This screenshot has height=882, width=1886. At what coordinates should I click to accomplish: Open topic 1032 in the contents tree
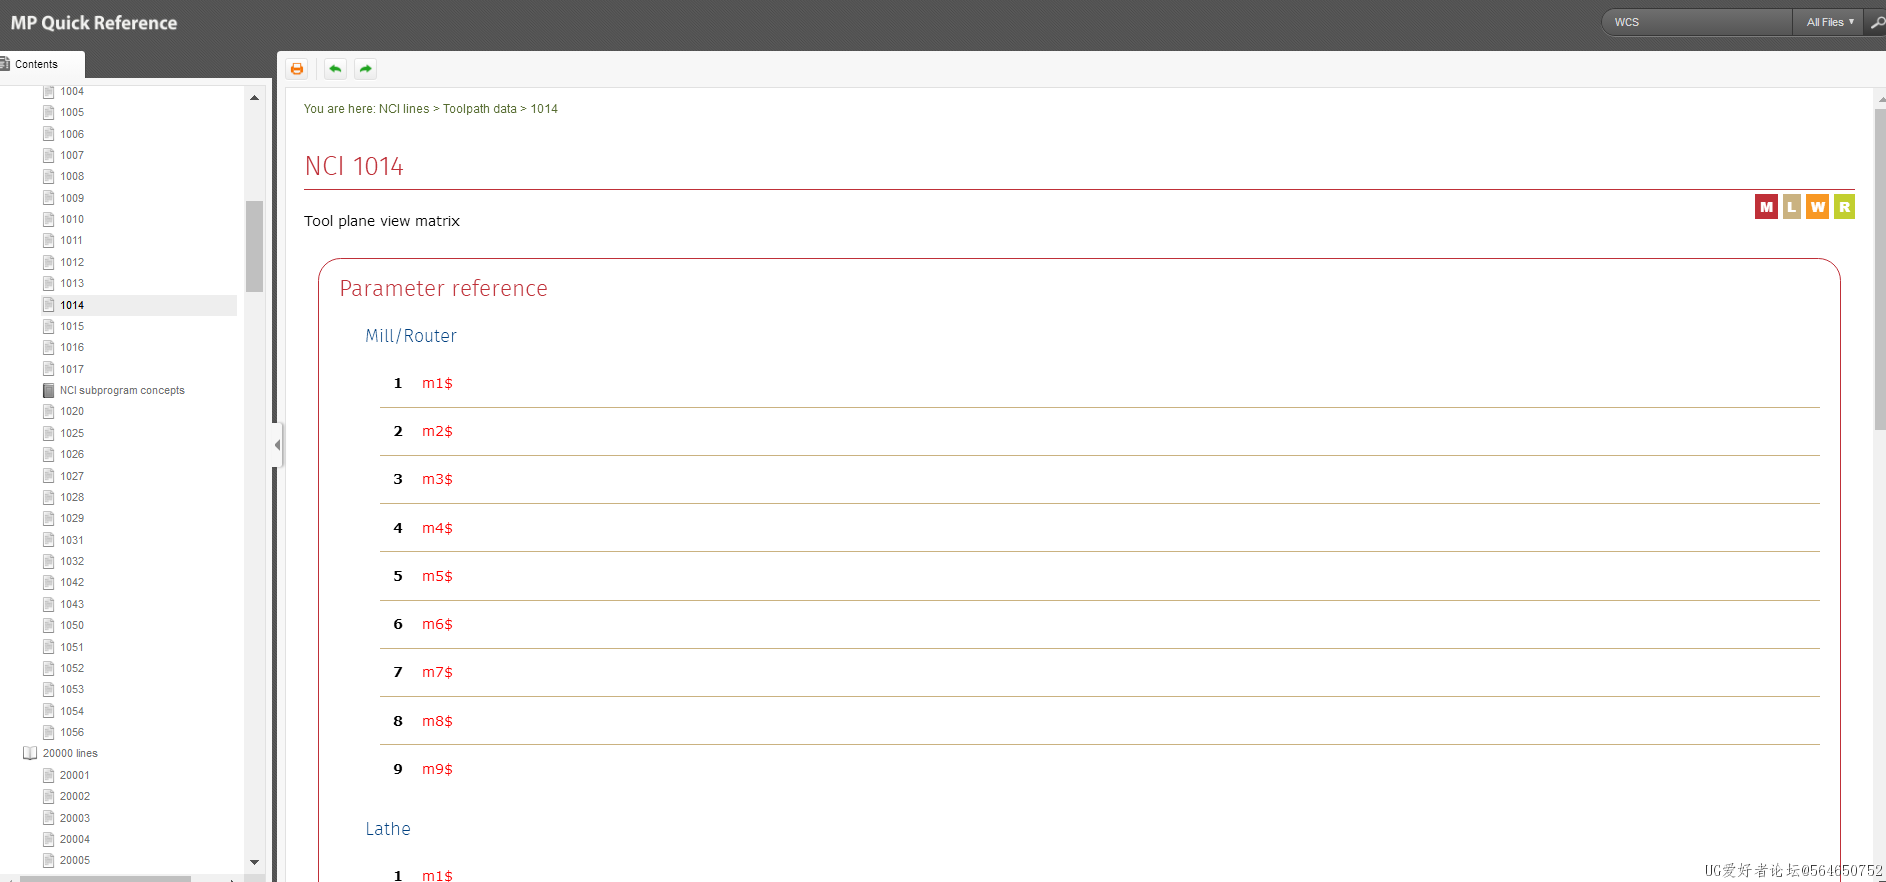coord(72,561)
